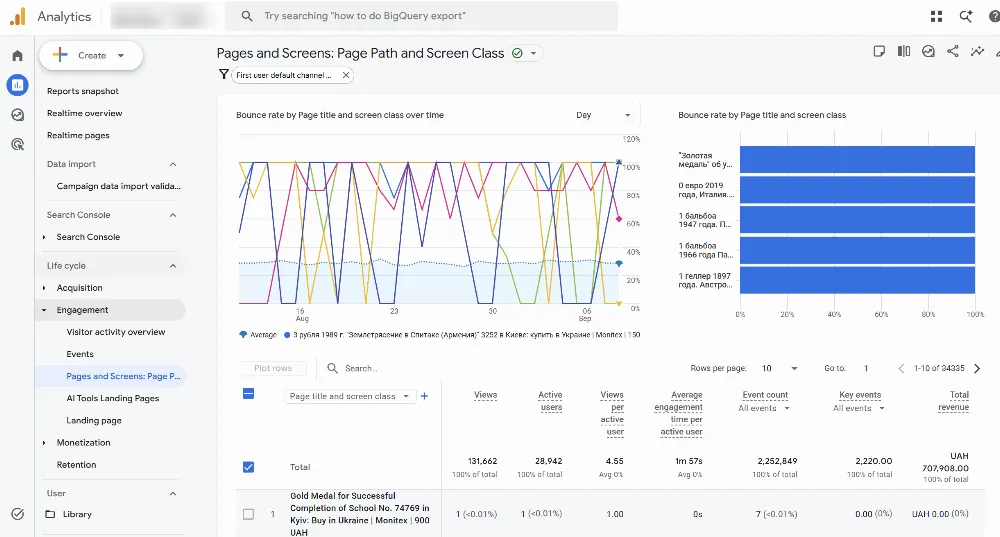Open the Home icon in left rail
The width and height of the screenshot is (1000, 537).
tap(17, 55)
